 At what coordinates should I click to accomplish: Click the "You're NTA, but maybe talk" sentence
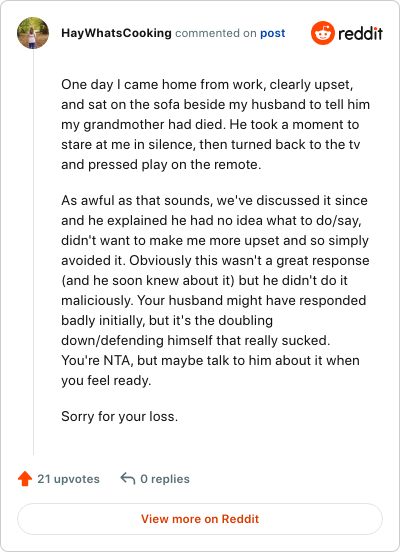point(210,360)
